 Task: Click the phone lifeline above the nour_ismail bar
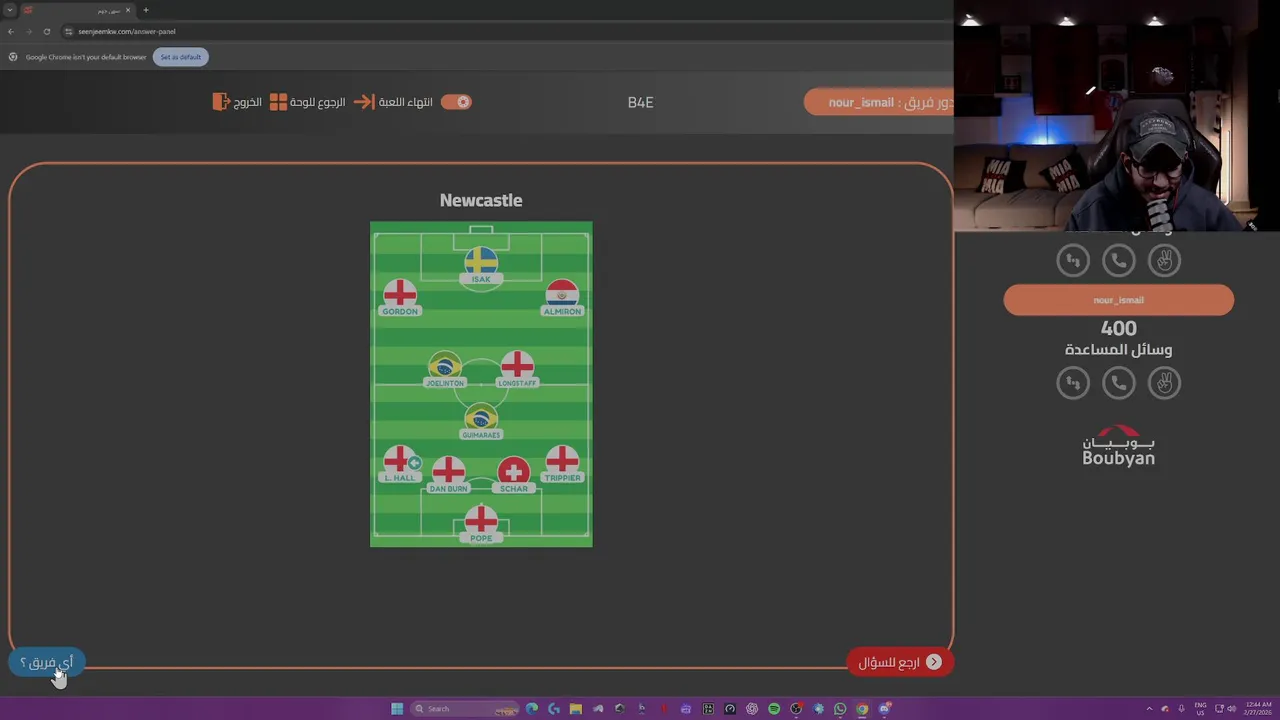point(1119,261)
